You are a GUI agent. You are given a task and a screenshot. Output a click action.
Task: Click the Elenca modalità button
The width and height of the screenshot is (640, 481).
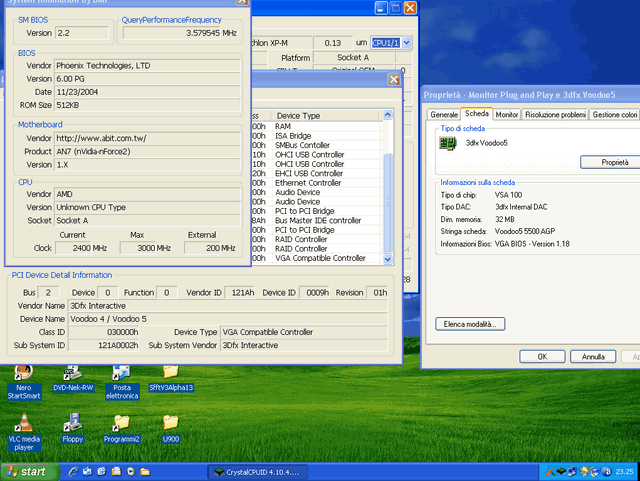(x=470, y=324)
